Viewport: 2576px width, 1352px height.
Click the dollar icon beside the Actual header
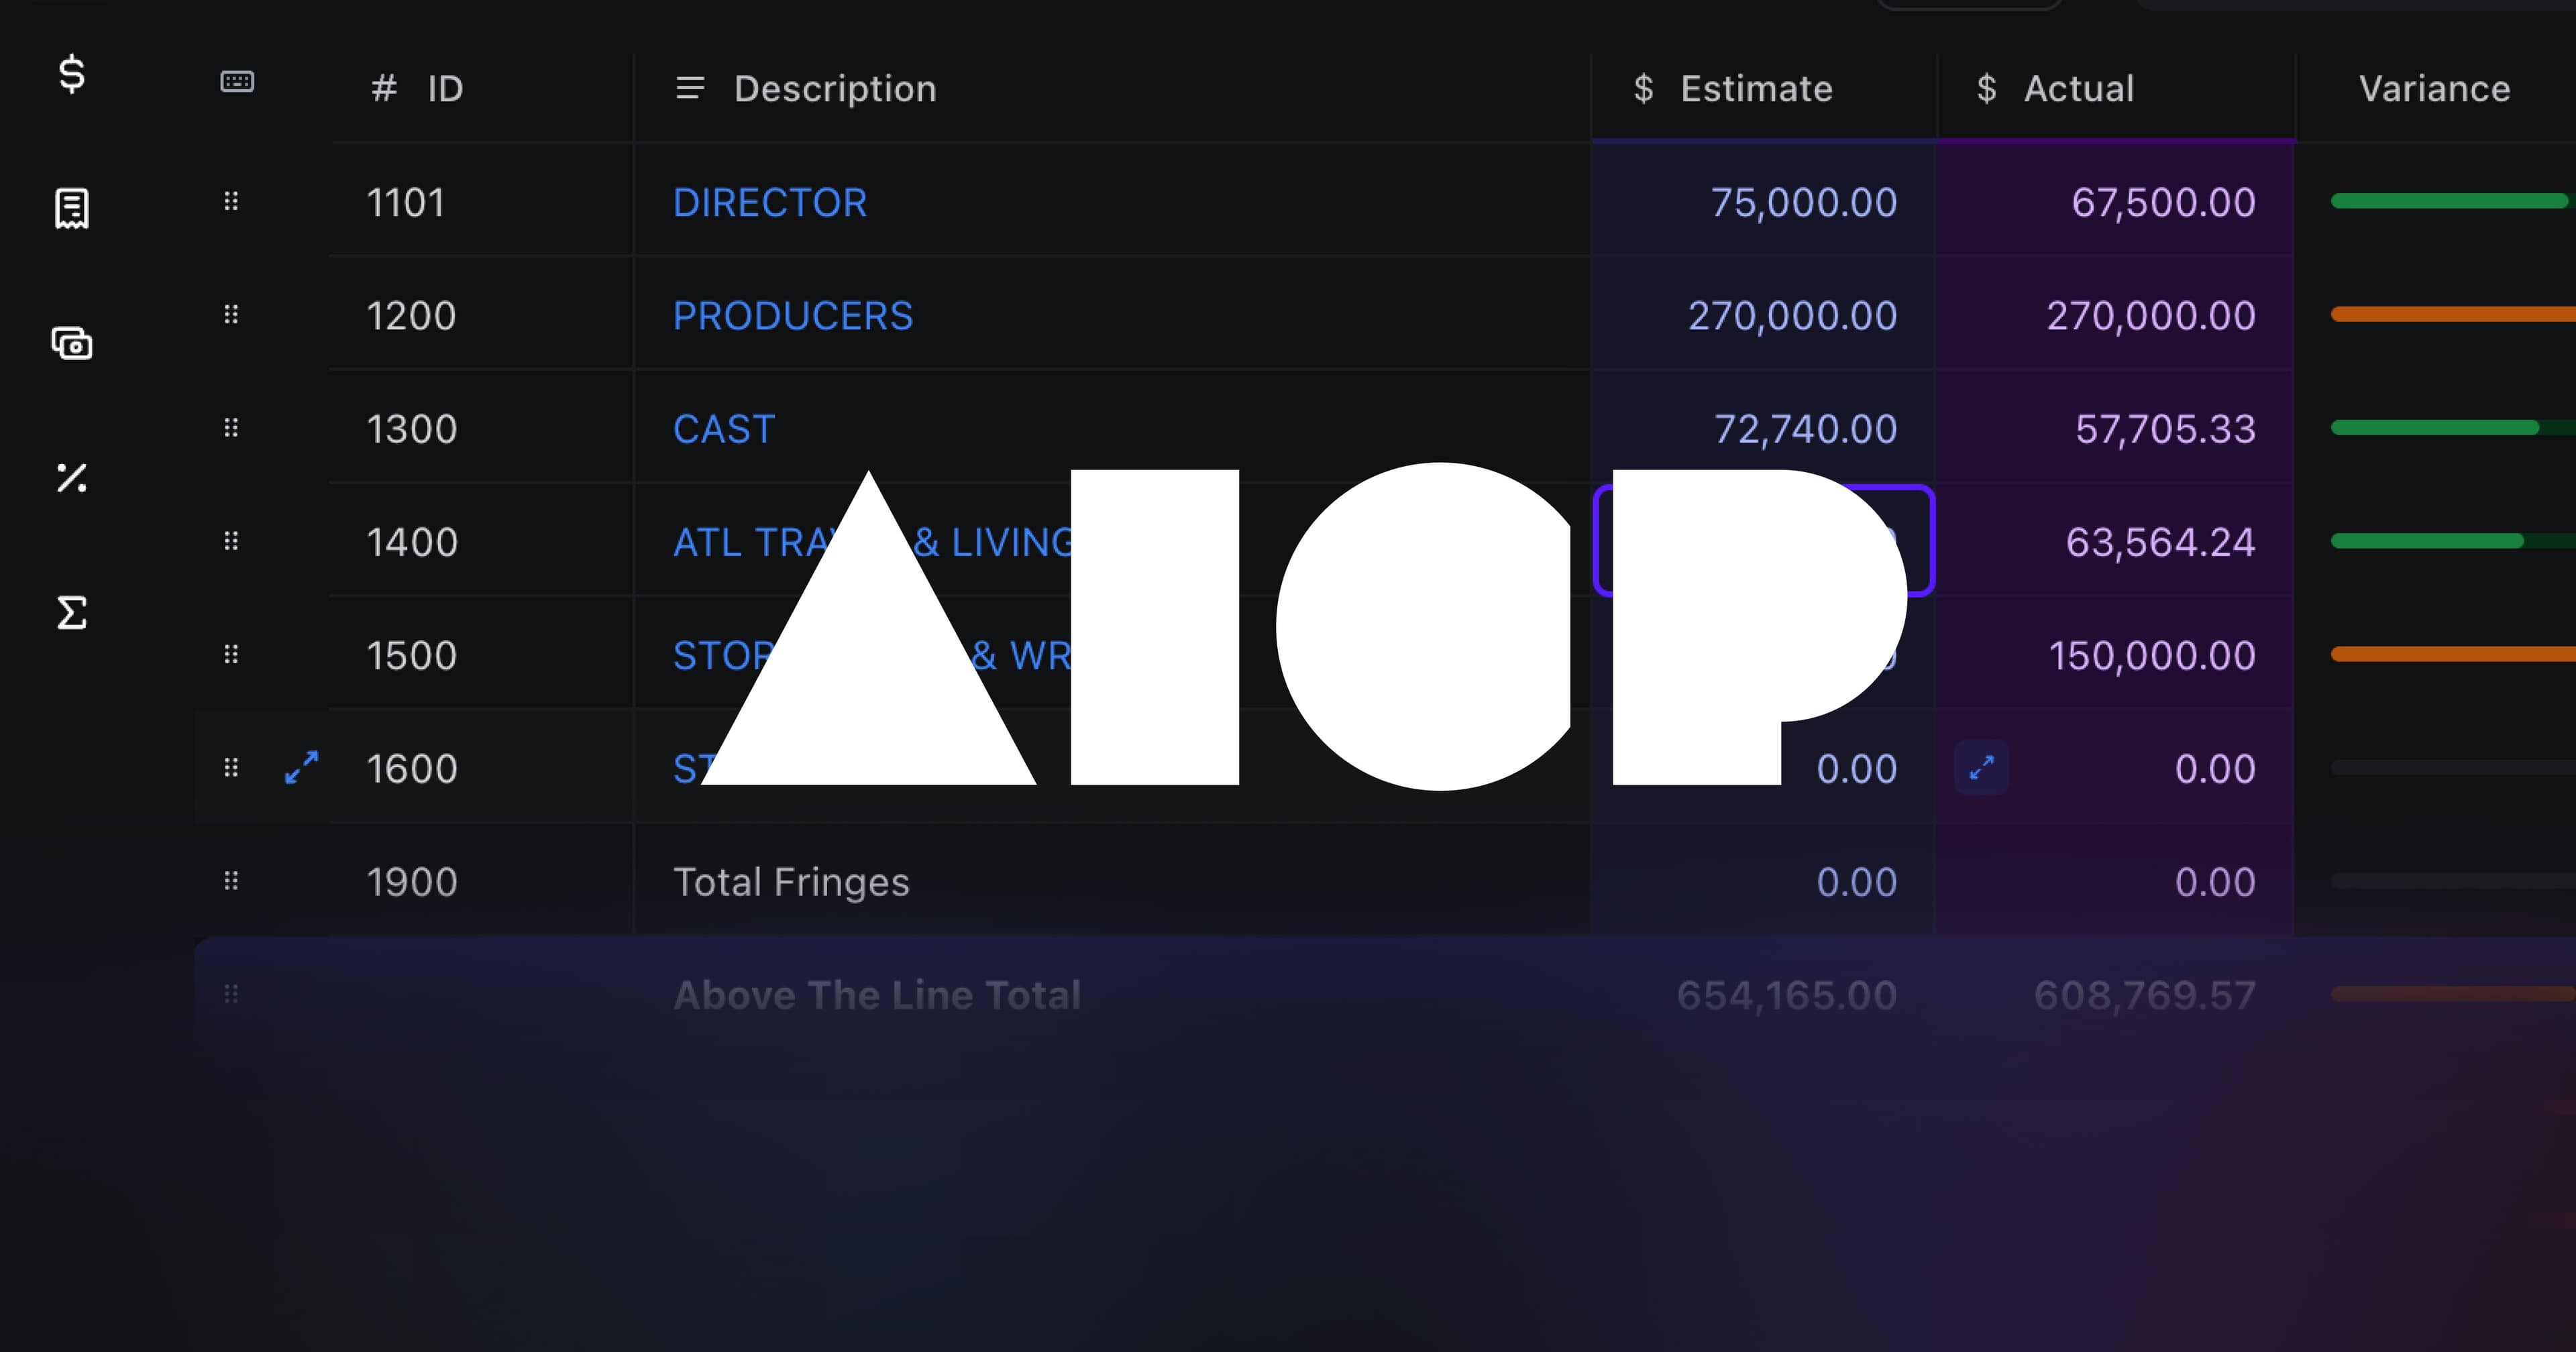(x=1986, y=89)
